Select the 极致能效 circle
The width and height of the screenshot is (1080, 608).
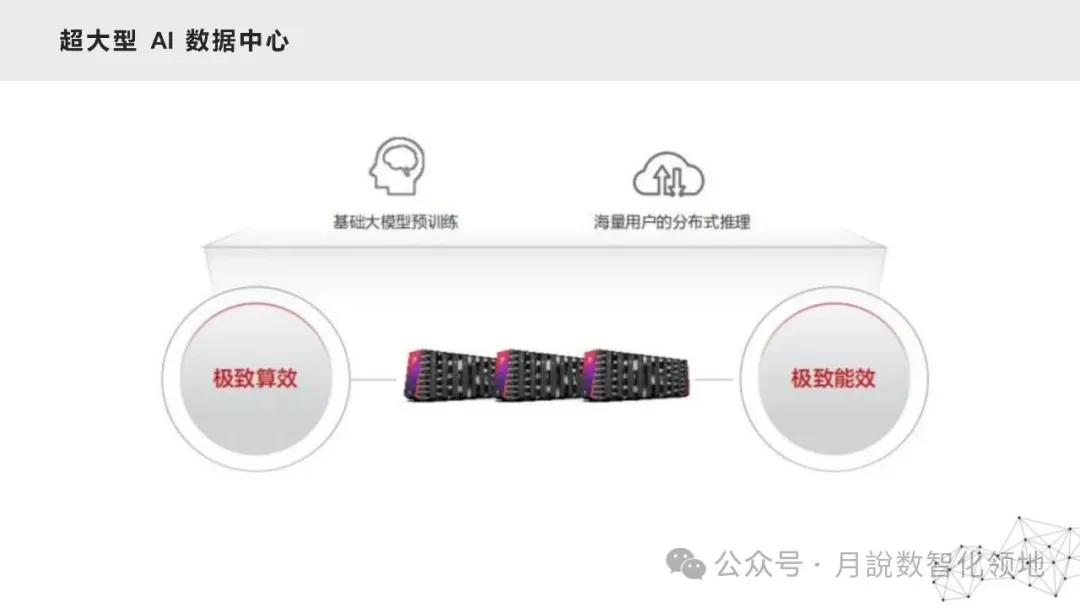click(x=834, y=379)
